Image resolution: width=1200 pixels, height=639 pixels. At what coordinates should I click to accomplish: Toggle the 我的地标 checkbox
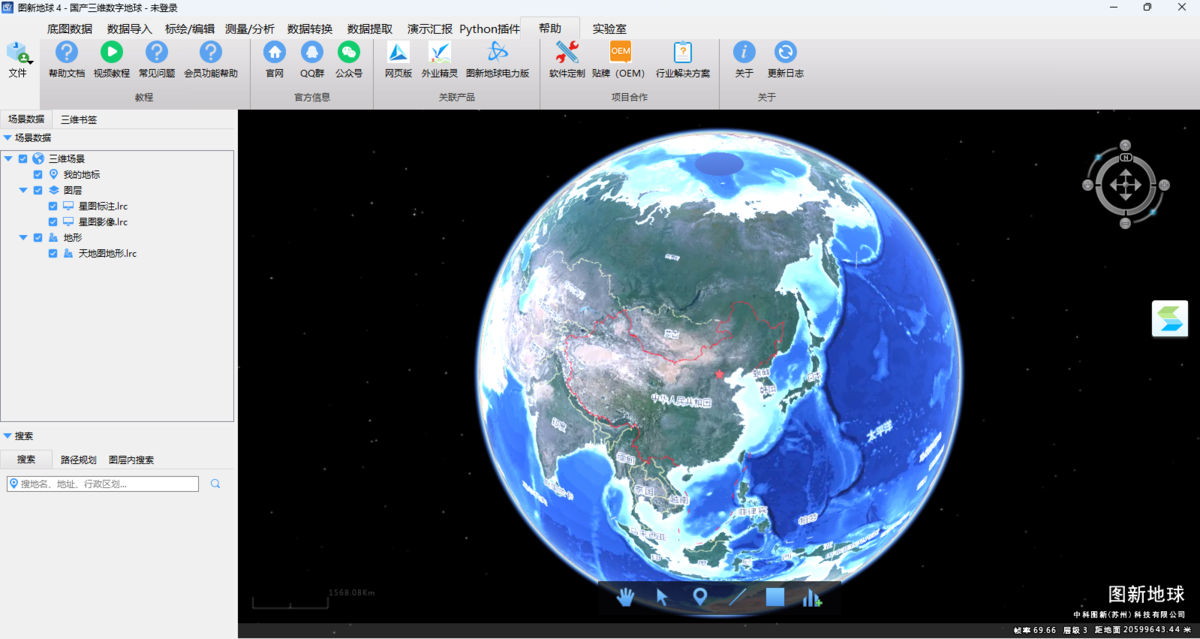38,175
